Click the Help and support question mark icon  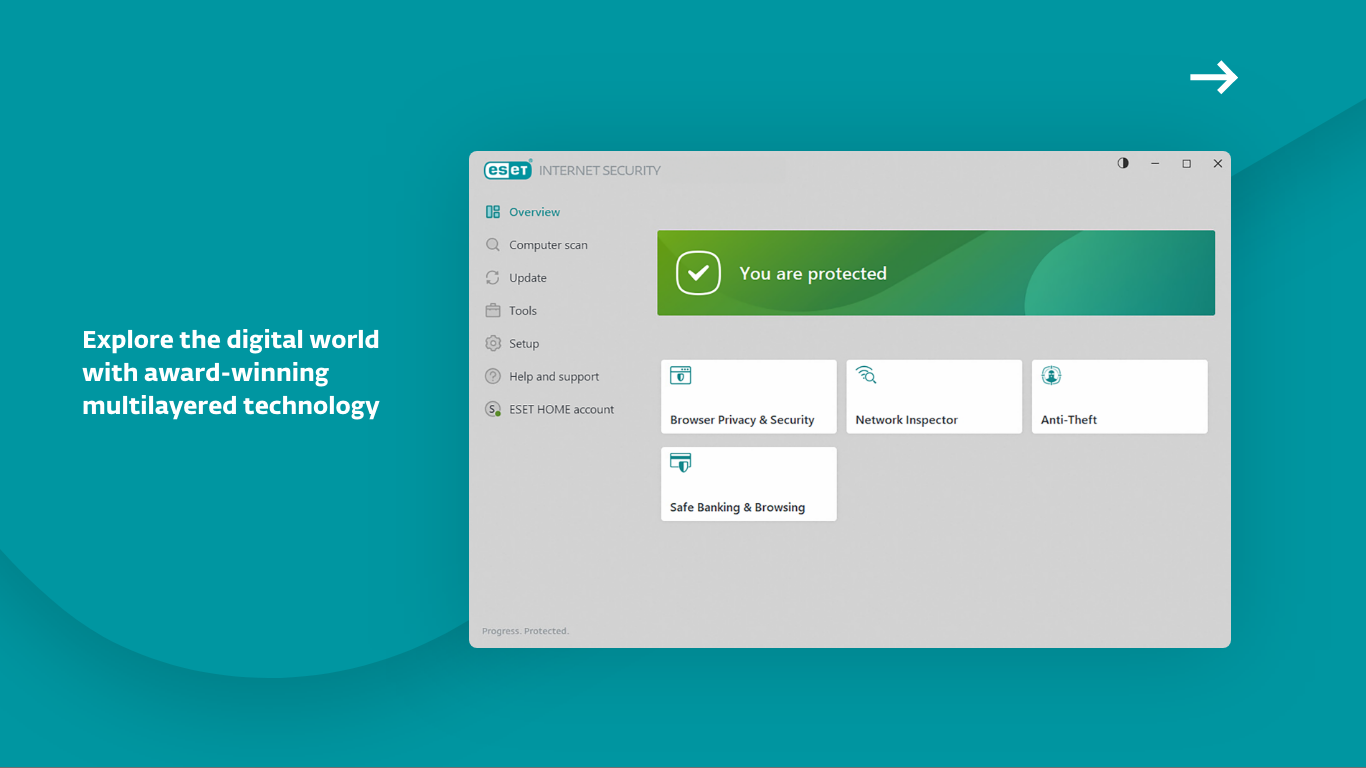point(492,376)
